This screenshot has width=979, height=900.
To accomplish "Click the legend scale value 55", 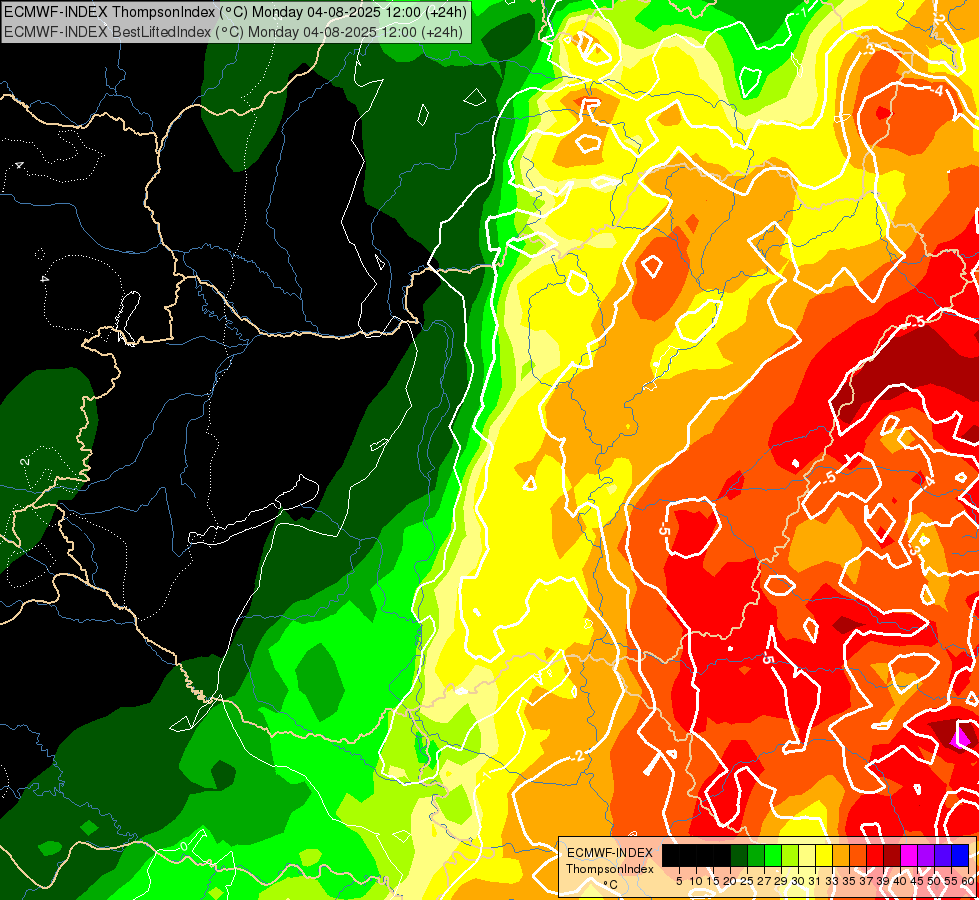I will click(952, 881).
